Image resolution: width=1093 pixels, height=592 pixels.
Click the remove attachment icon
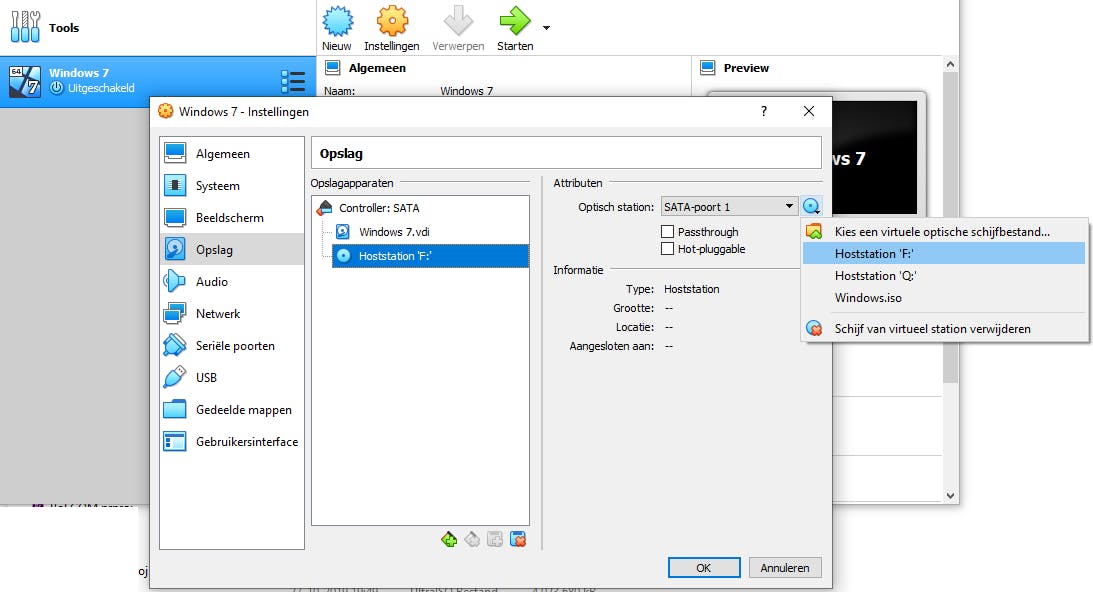tap(518, 539)
